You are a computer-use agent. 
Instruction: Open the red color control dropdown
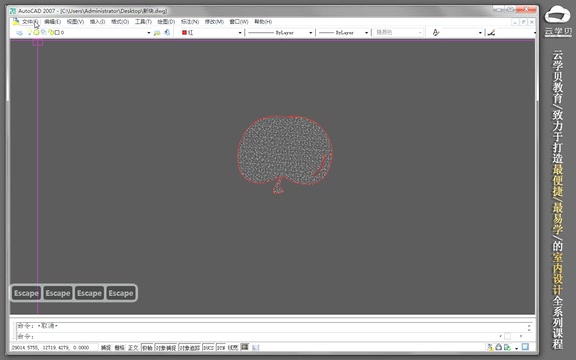point(240,33)
